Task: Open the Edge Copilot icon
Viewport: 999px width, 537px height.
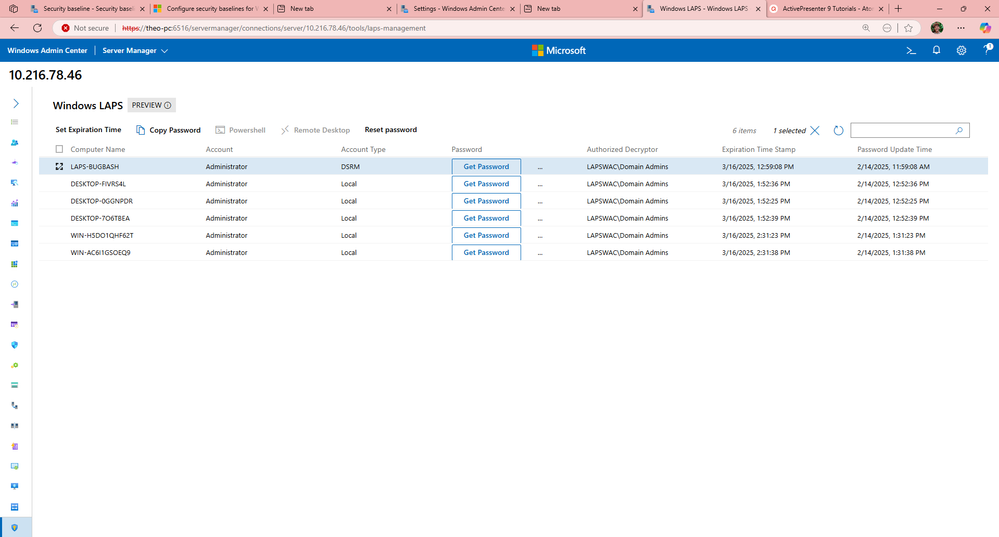Action: [985, 28]
